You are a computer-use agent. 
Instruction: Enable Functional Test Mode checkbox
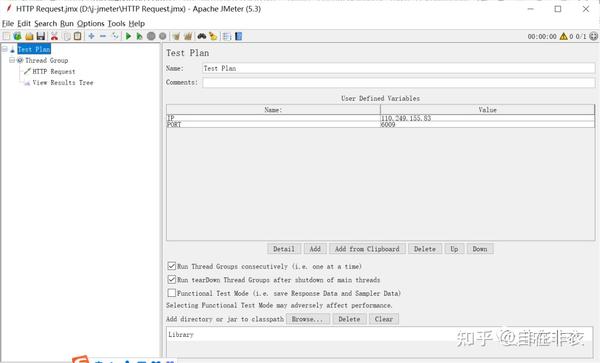pos(171,293)
